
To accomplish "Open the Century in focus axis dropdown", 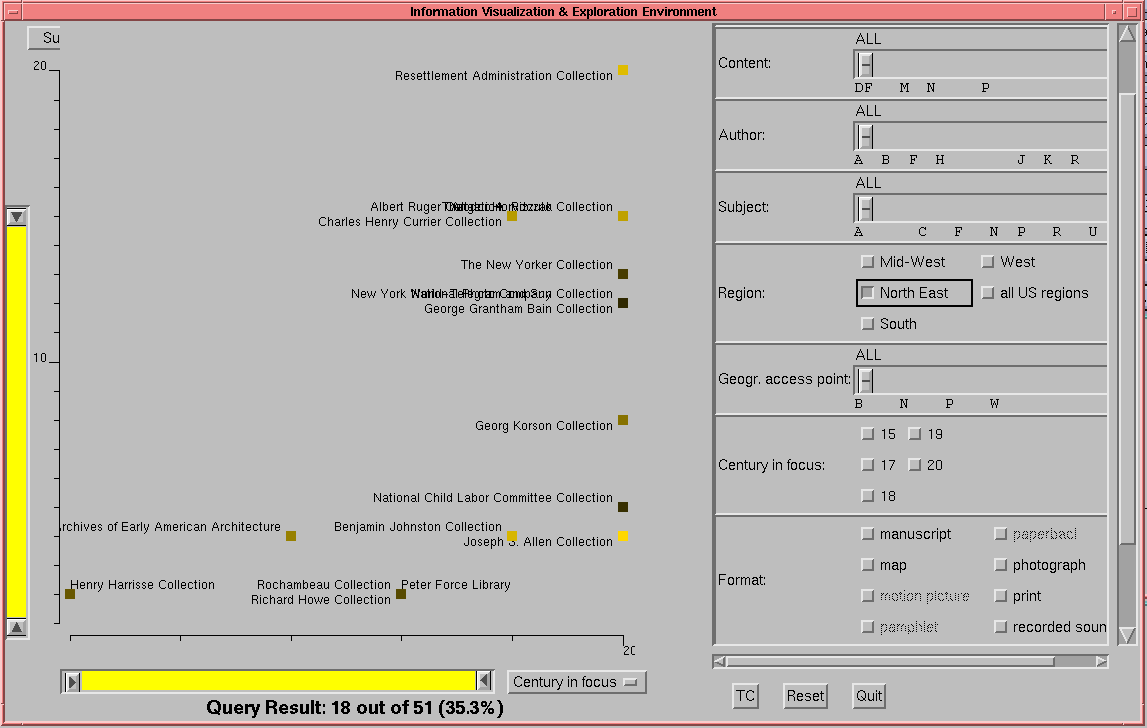I will 576,682.
